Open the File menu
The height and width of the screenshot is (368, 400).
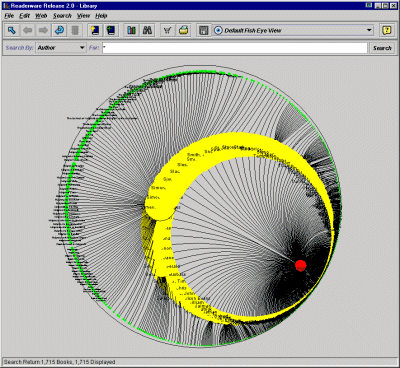click(x=9, y=16)
